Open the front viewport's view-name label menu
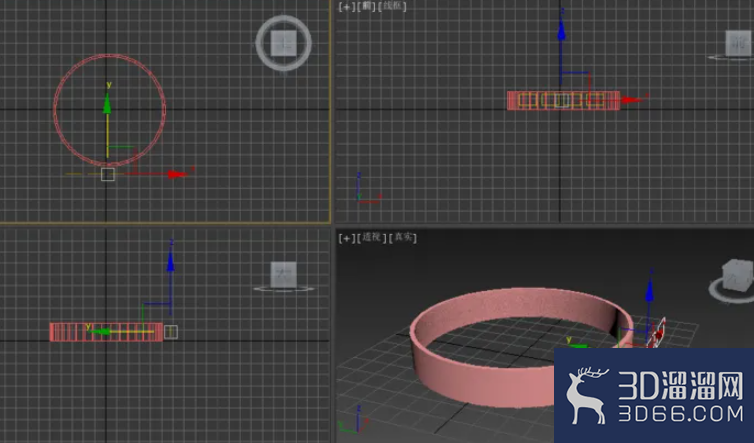This screenshot has height=443, width=754. click(x=368, y=6)
